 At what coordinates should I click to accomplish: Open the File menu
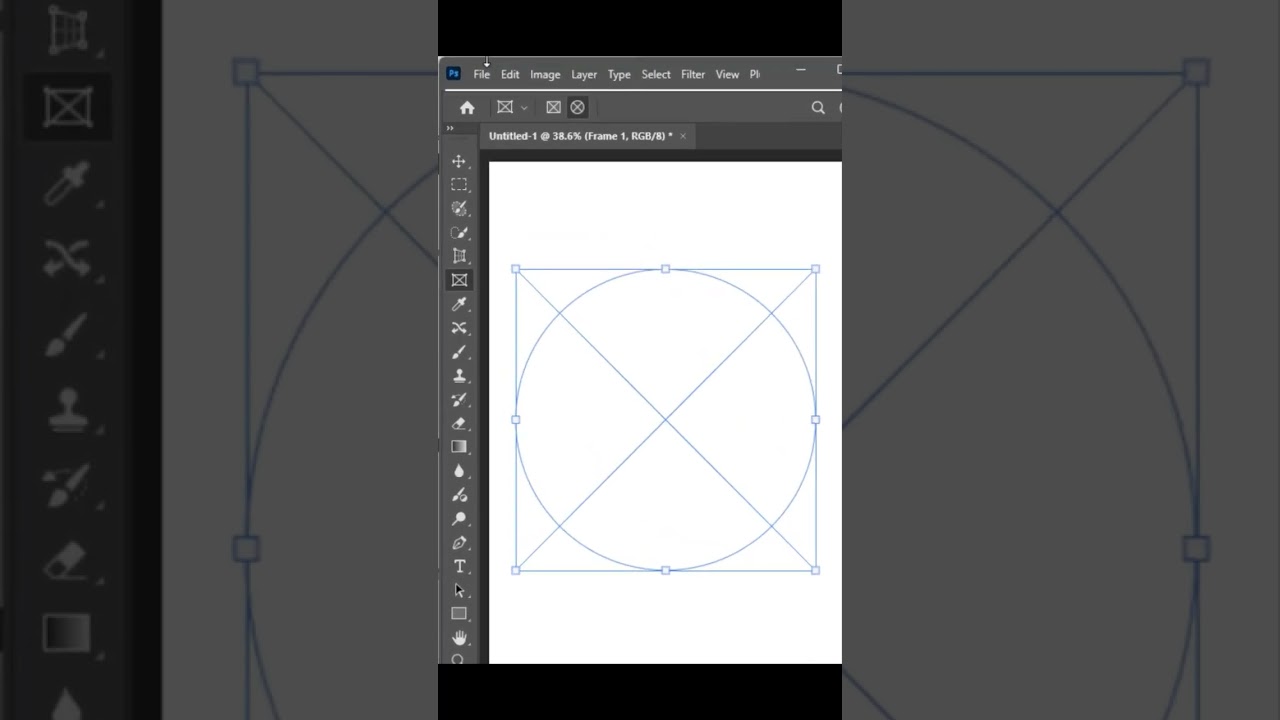coord(482,74)
